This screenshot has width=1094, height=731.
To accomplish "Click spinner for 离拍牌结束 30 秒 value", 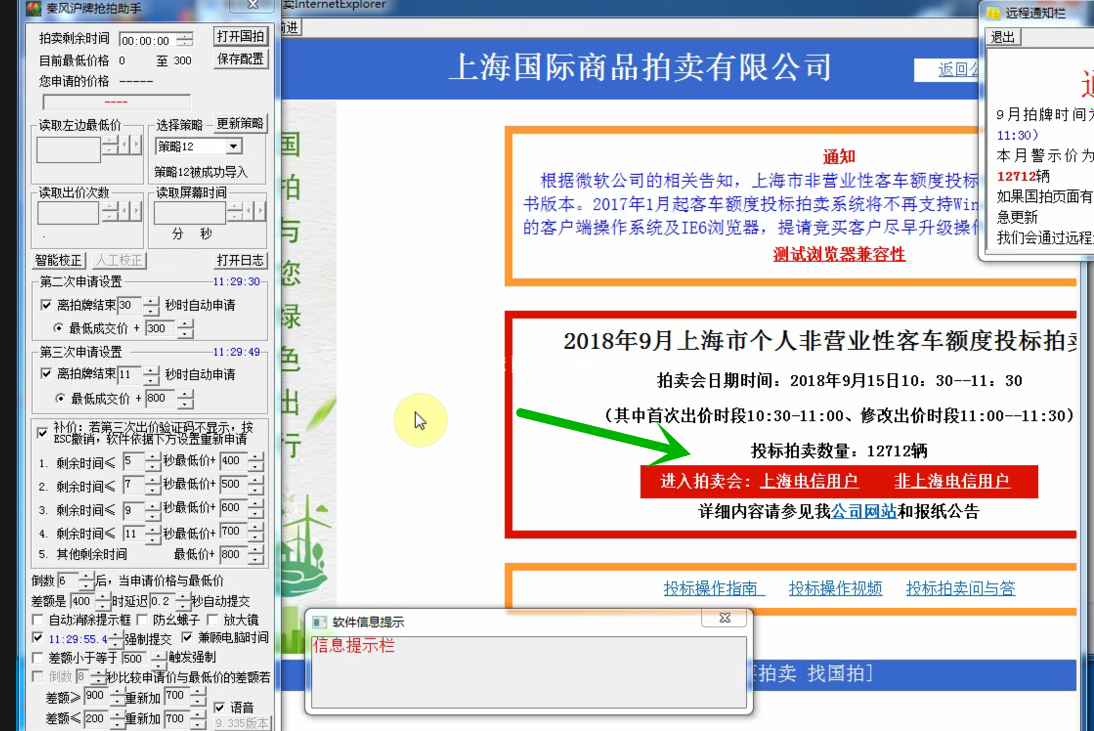I will 151,306.
